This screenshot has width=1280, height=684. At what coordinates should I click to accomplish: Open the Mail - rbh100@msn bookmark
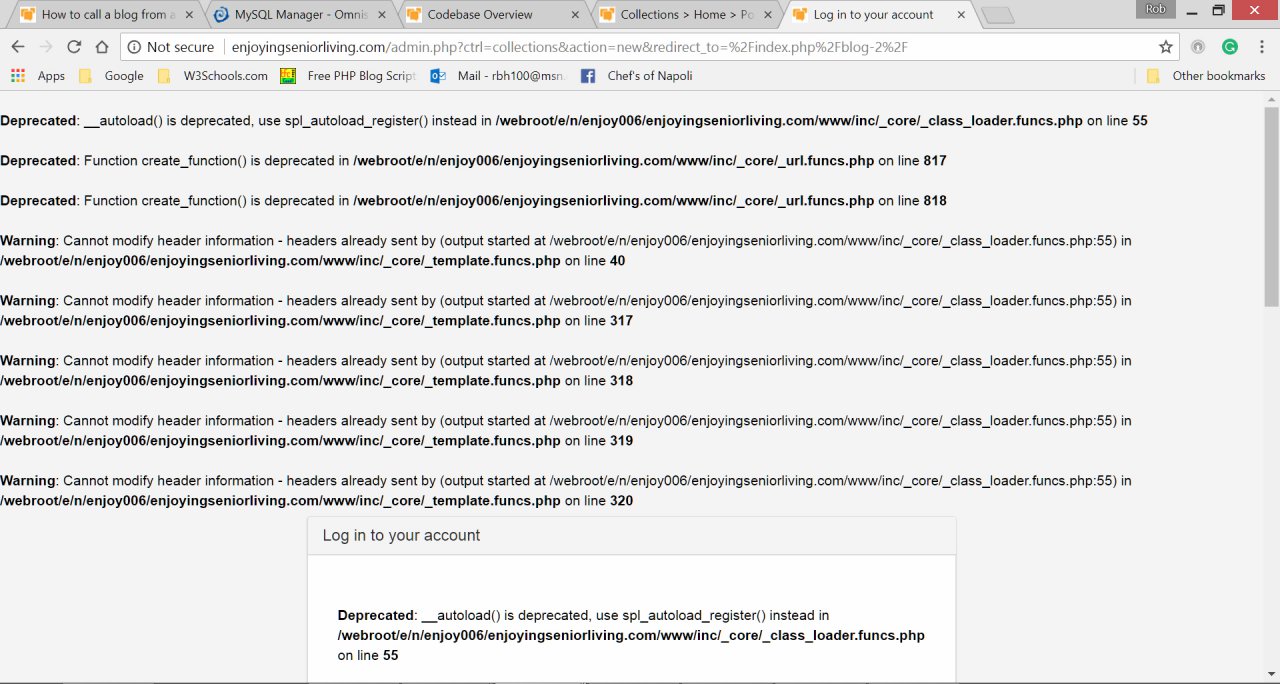pos(497,76)
